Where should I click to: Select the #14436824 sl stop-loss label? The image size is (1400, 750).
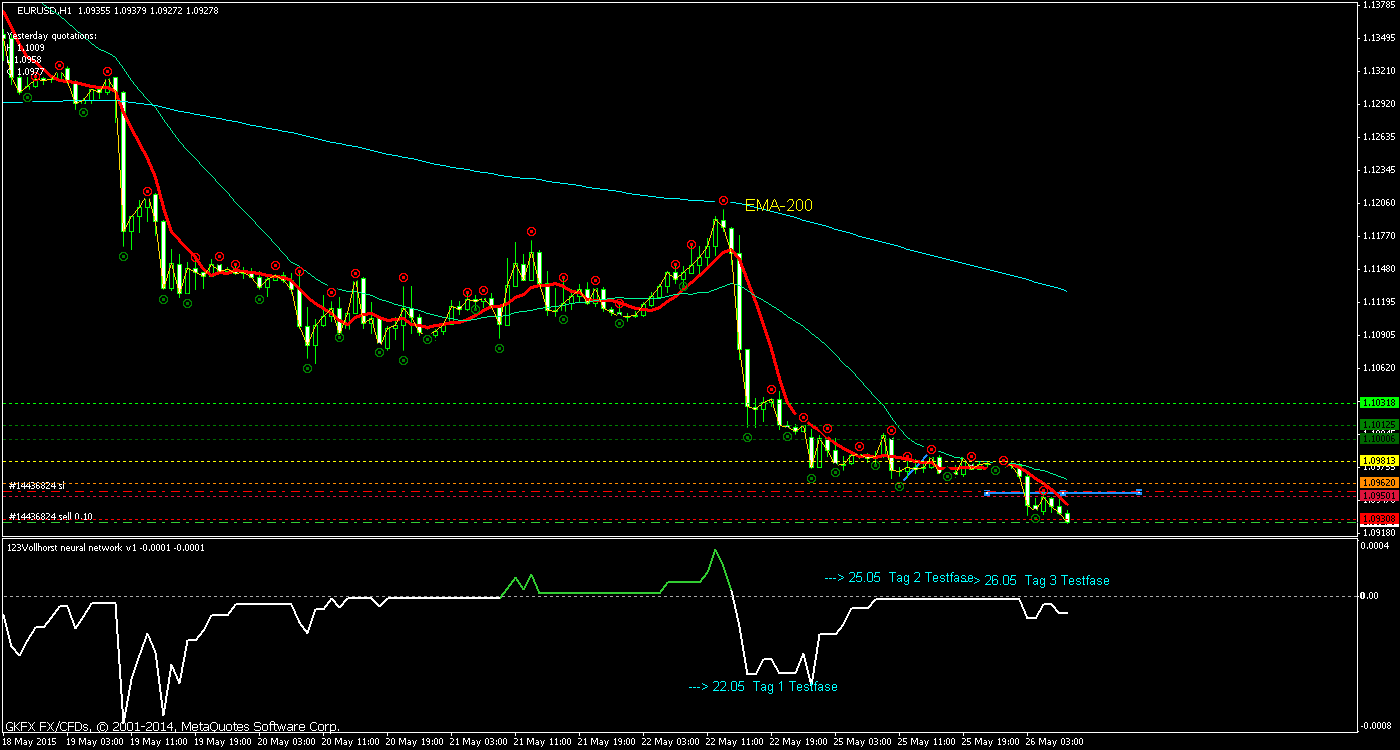(37, 484)
